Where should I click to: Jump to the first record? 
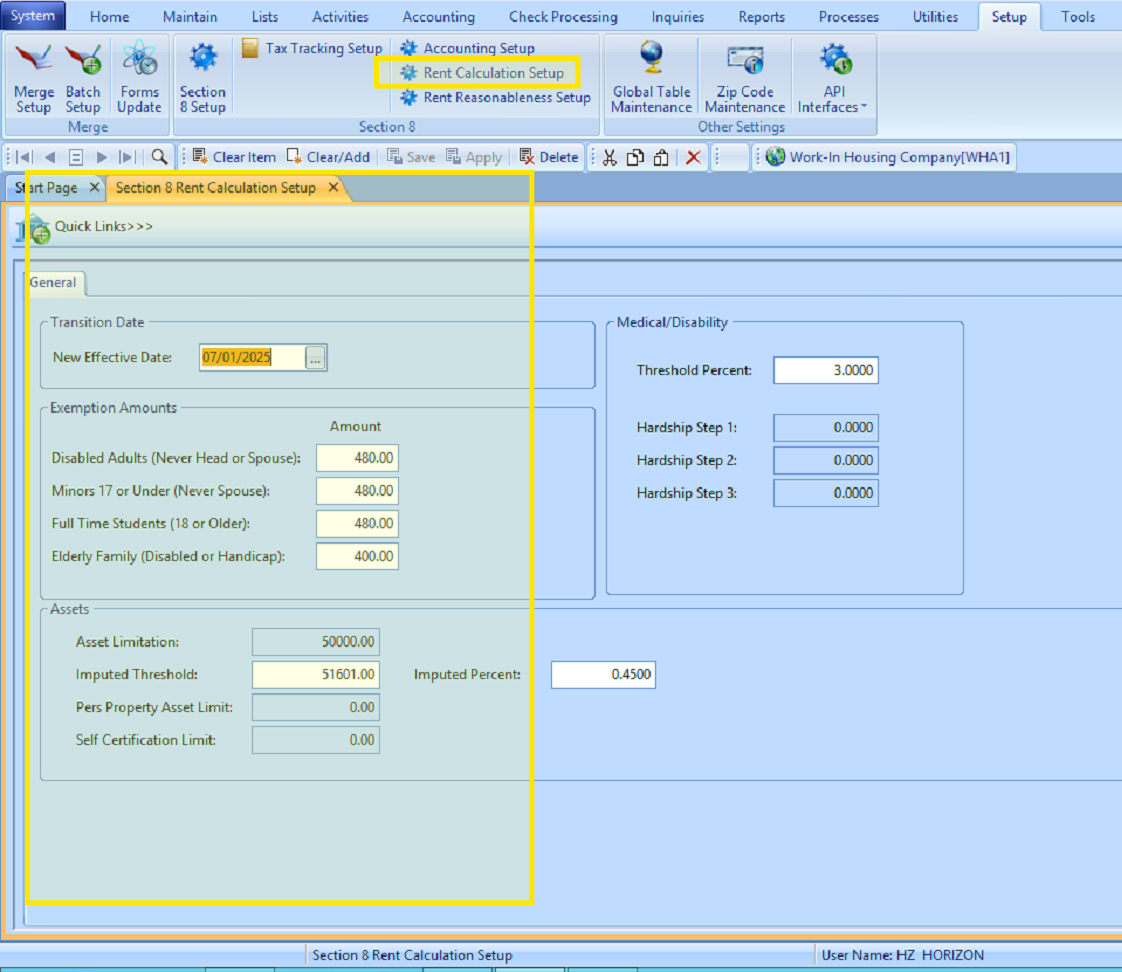coord(24,157)
